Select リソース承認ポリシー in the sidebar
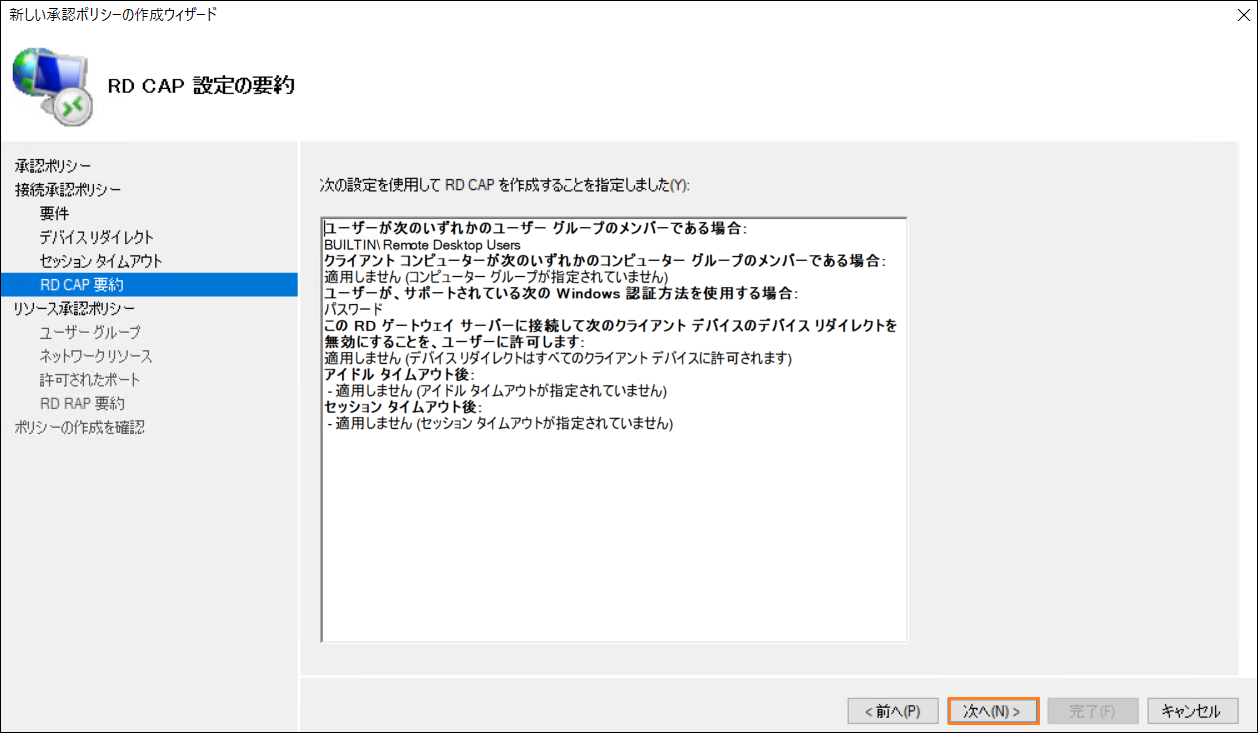 click(x=74, y=309)
